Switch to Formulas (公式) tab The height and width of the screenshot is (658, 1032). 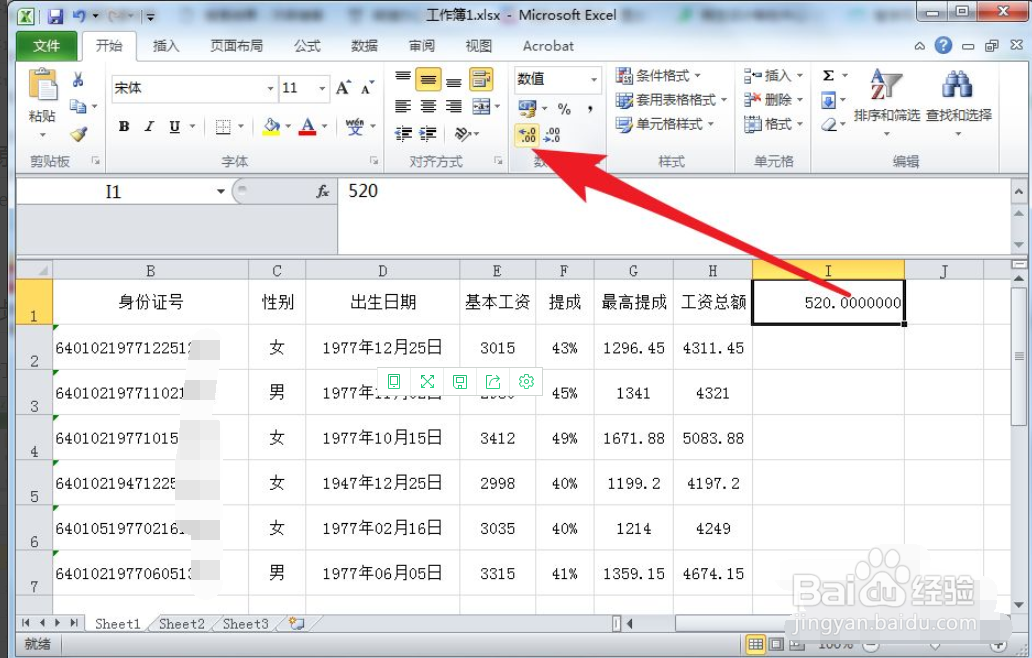coord(307,46)
